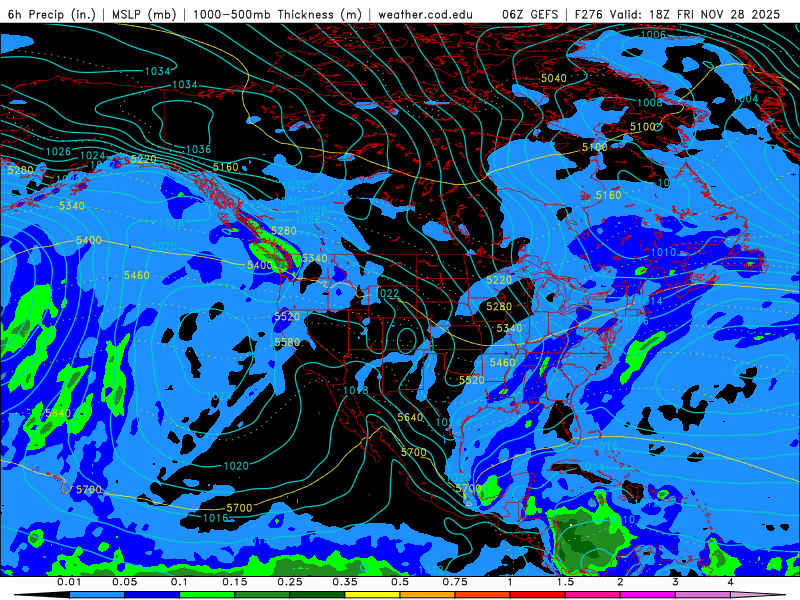Viewport: 800px width, 600px height.
Task: Click the legend value 4
Action: click(x=731, y=582)
